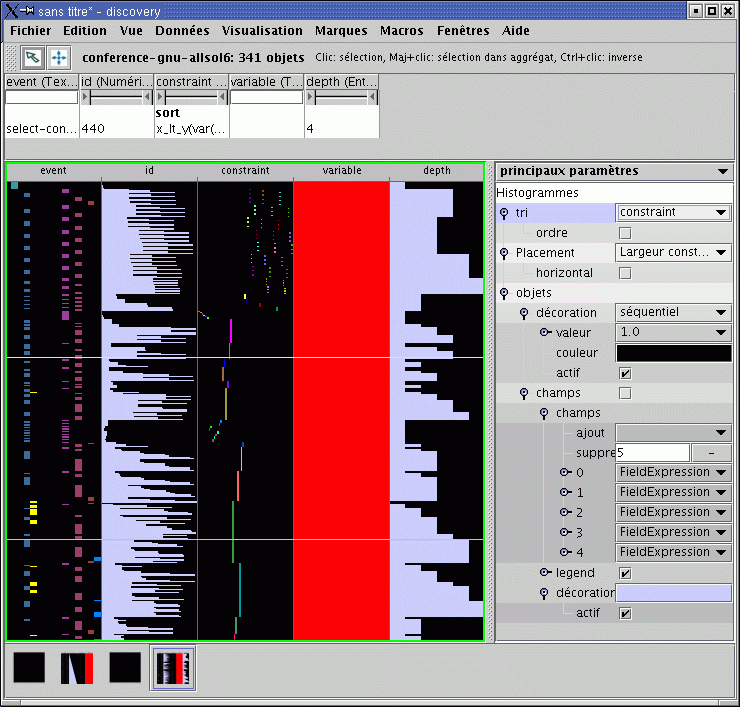
Task: Open the décoration séquentiel dropdown
Action: click(673, 312)
